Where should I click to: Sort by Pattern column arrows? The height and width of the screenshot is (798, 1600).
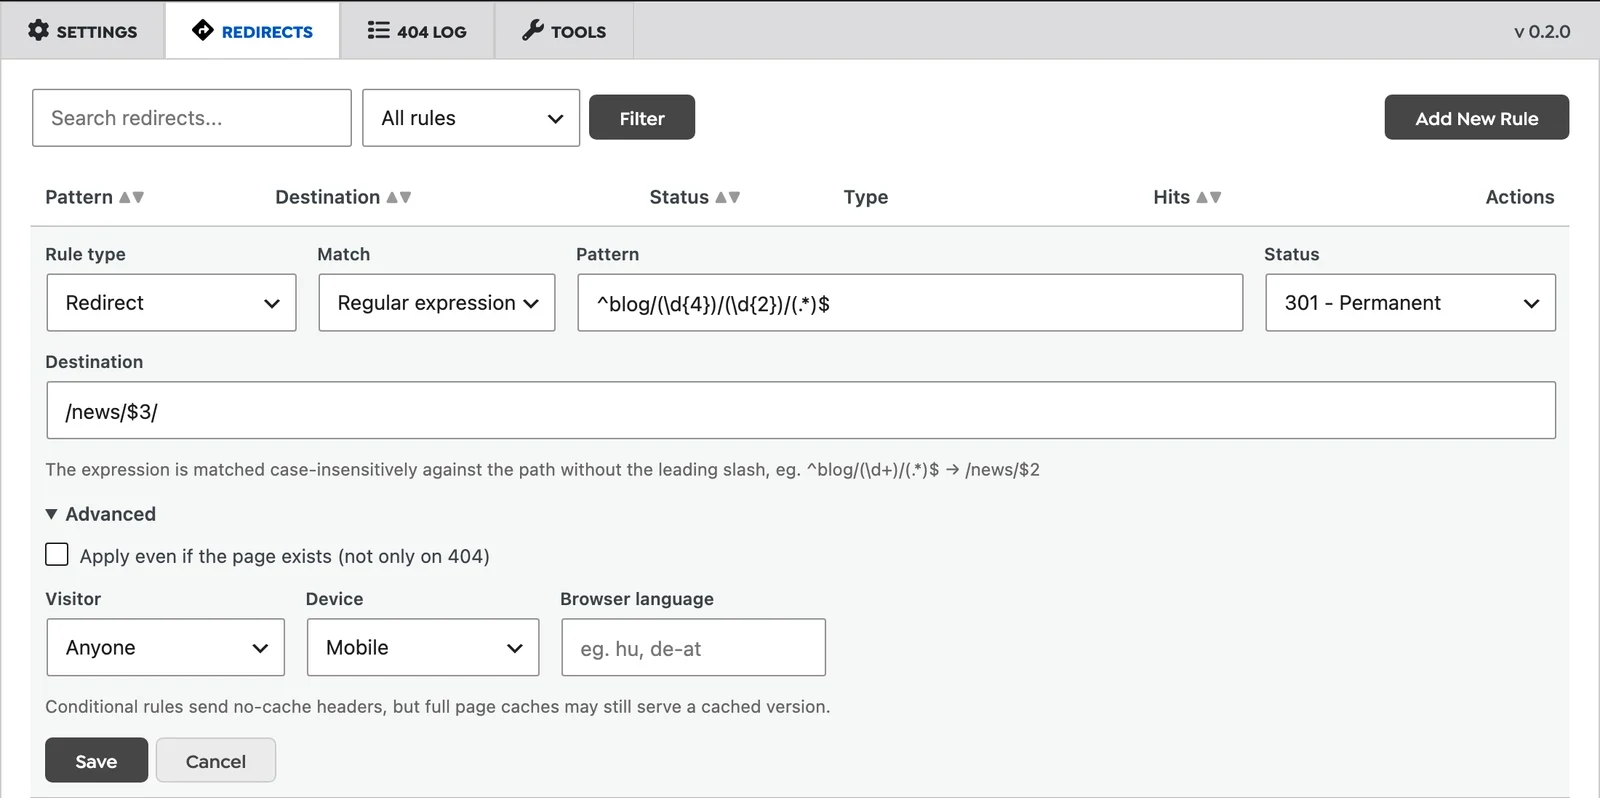[x=132, y=197]
